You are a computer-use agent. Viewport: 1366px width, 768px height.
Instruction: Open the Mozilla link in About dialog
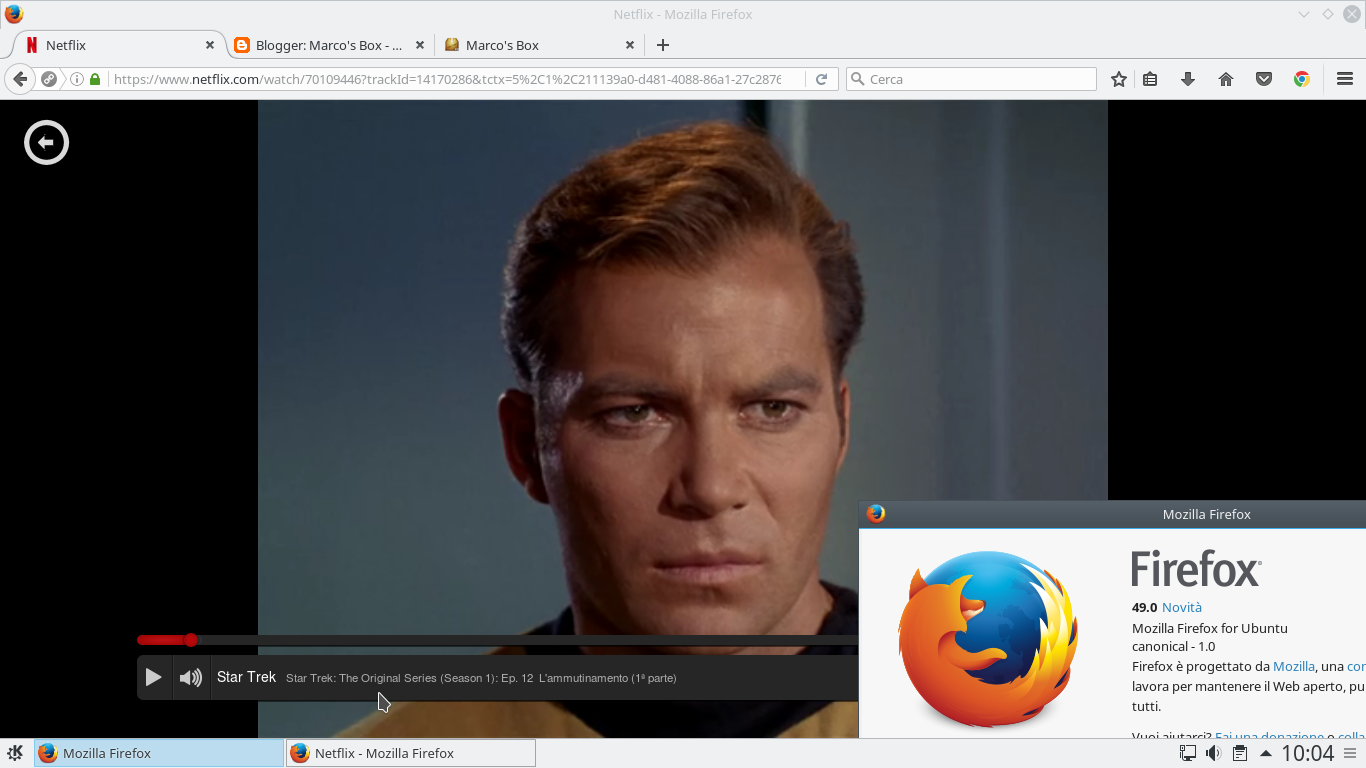(1294, 666)
